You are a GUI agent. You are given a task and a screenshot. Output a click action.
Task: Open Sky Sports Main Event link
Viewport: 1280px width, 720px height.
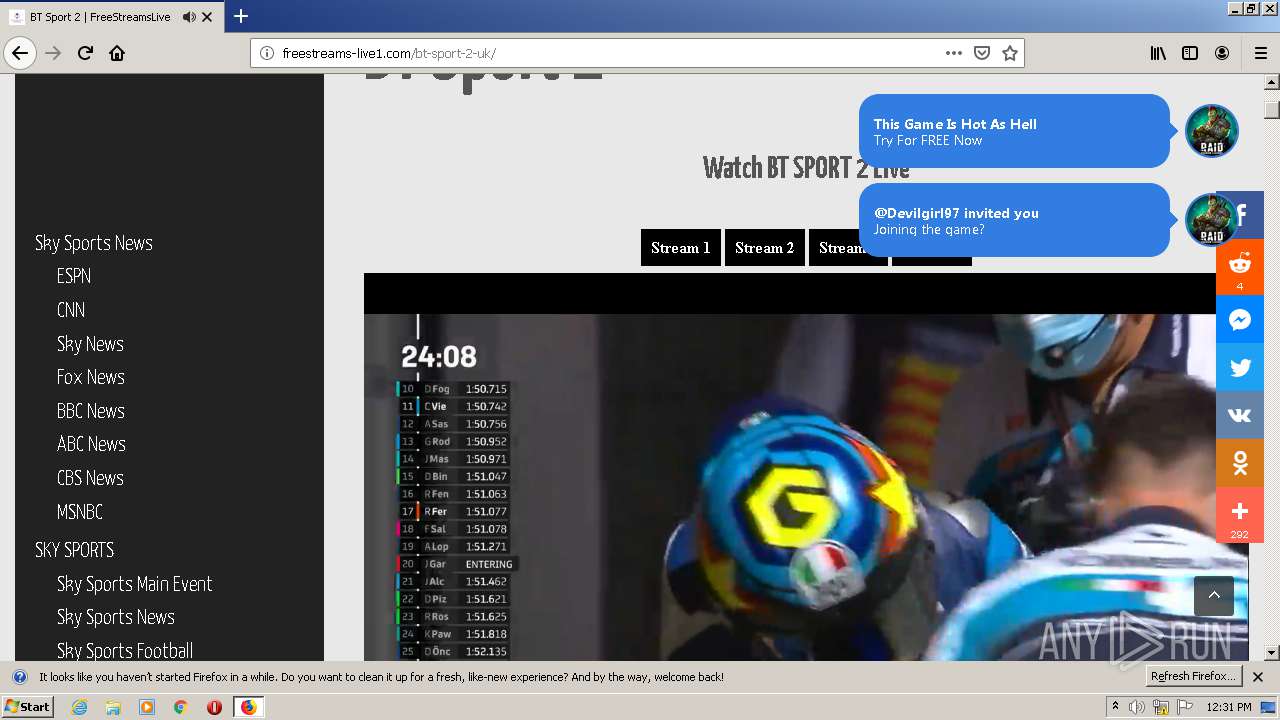135,584
